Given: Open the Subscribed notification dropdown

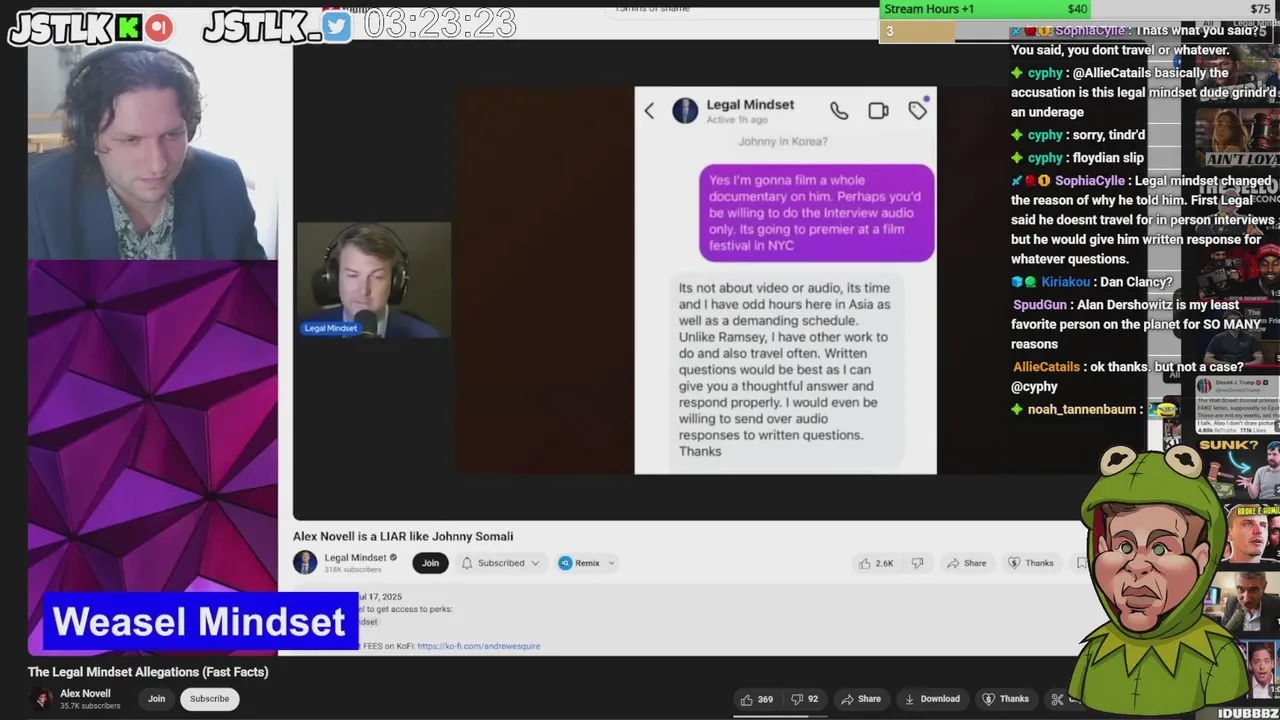Looking at the screenshot, I should tap(500, 563).
